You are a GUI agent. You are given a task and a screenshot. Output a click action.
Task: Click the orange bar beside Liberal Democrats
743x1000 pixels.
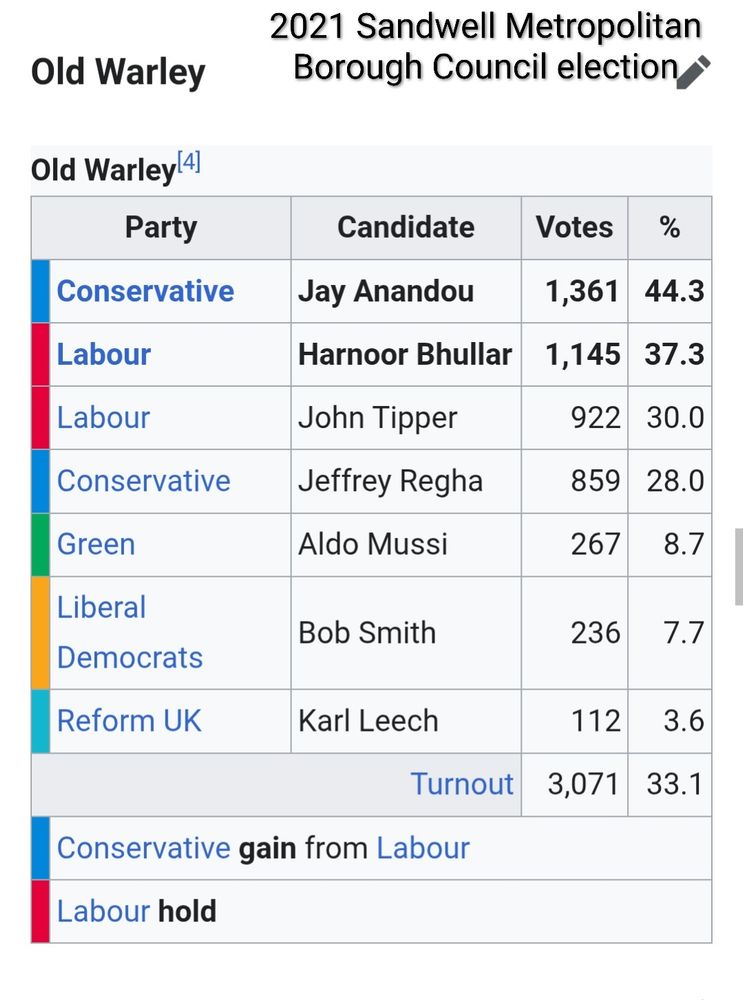tap(41, 632)
